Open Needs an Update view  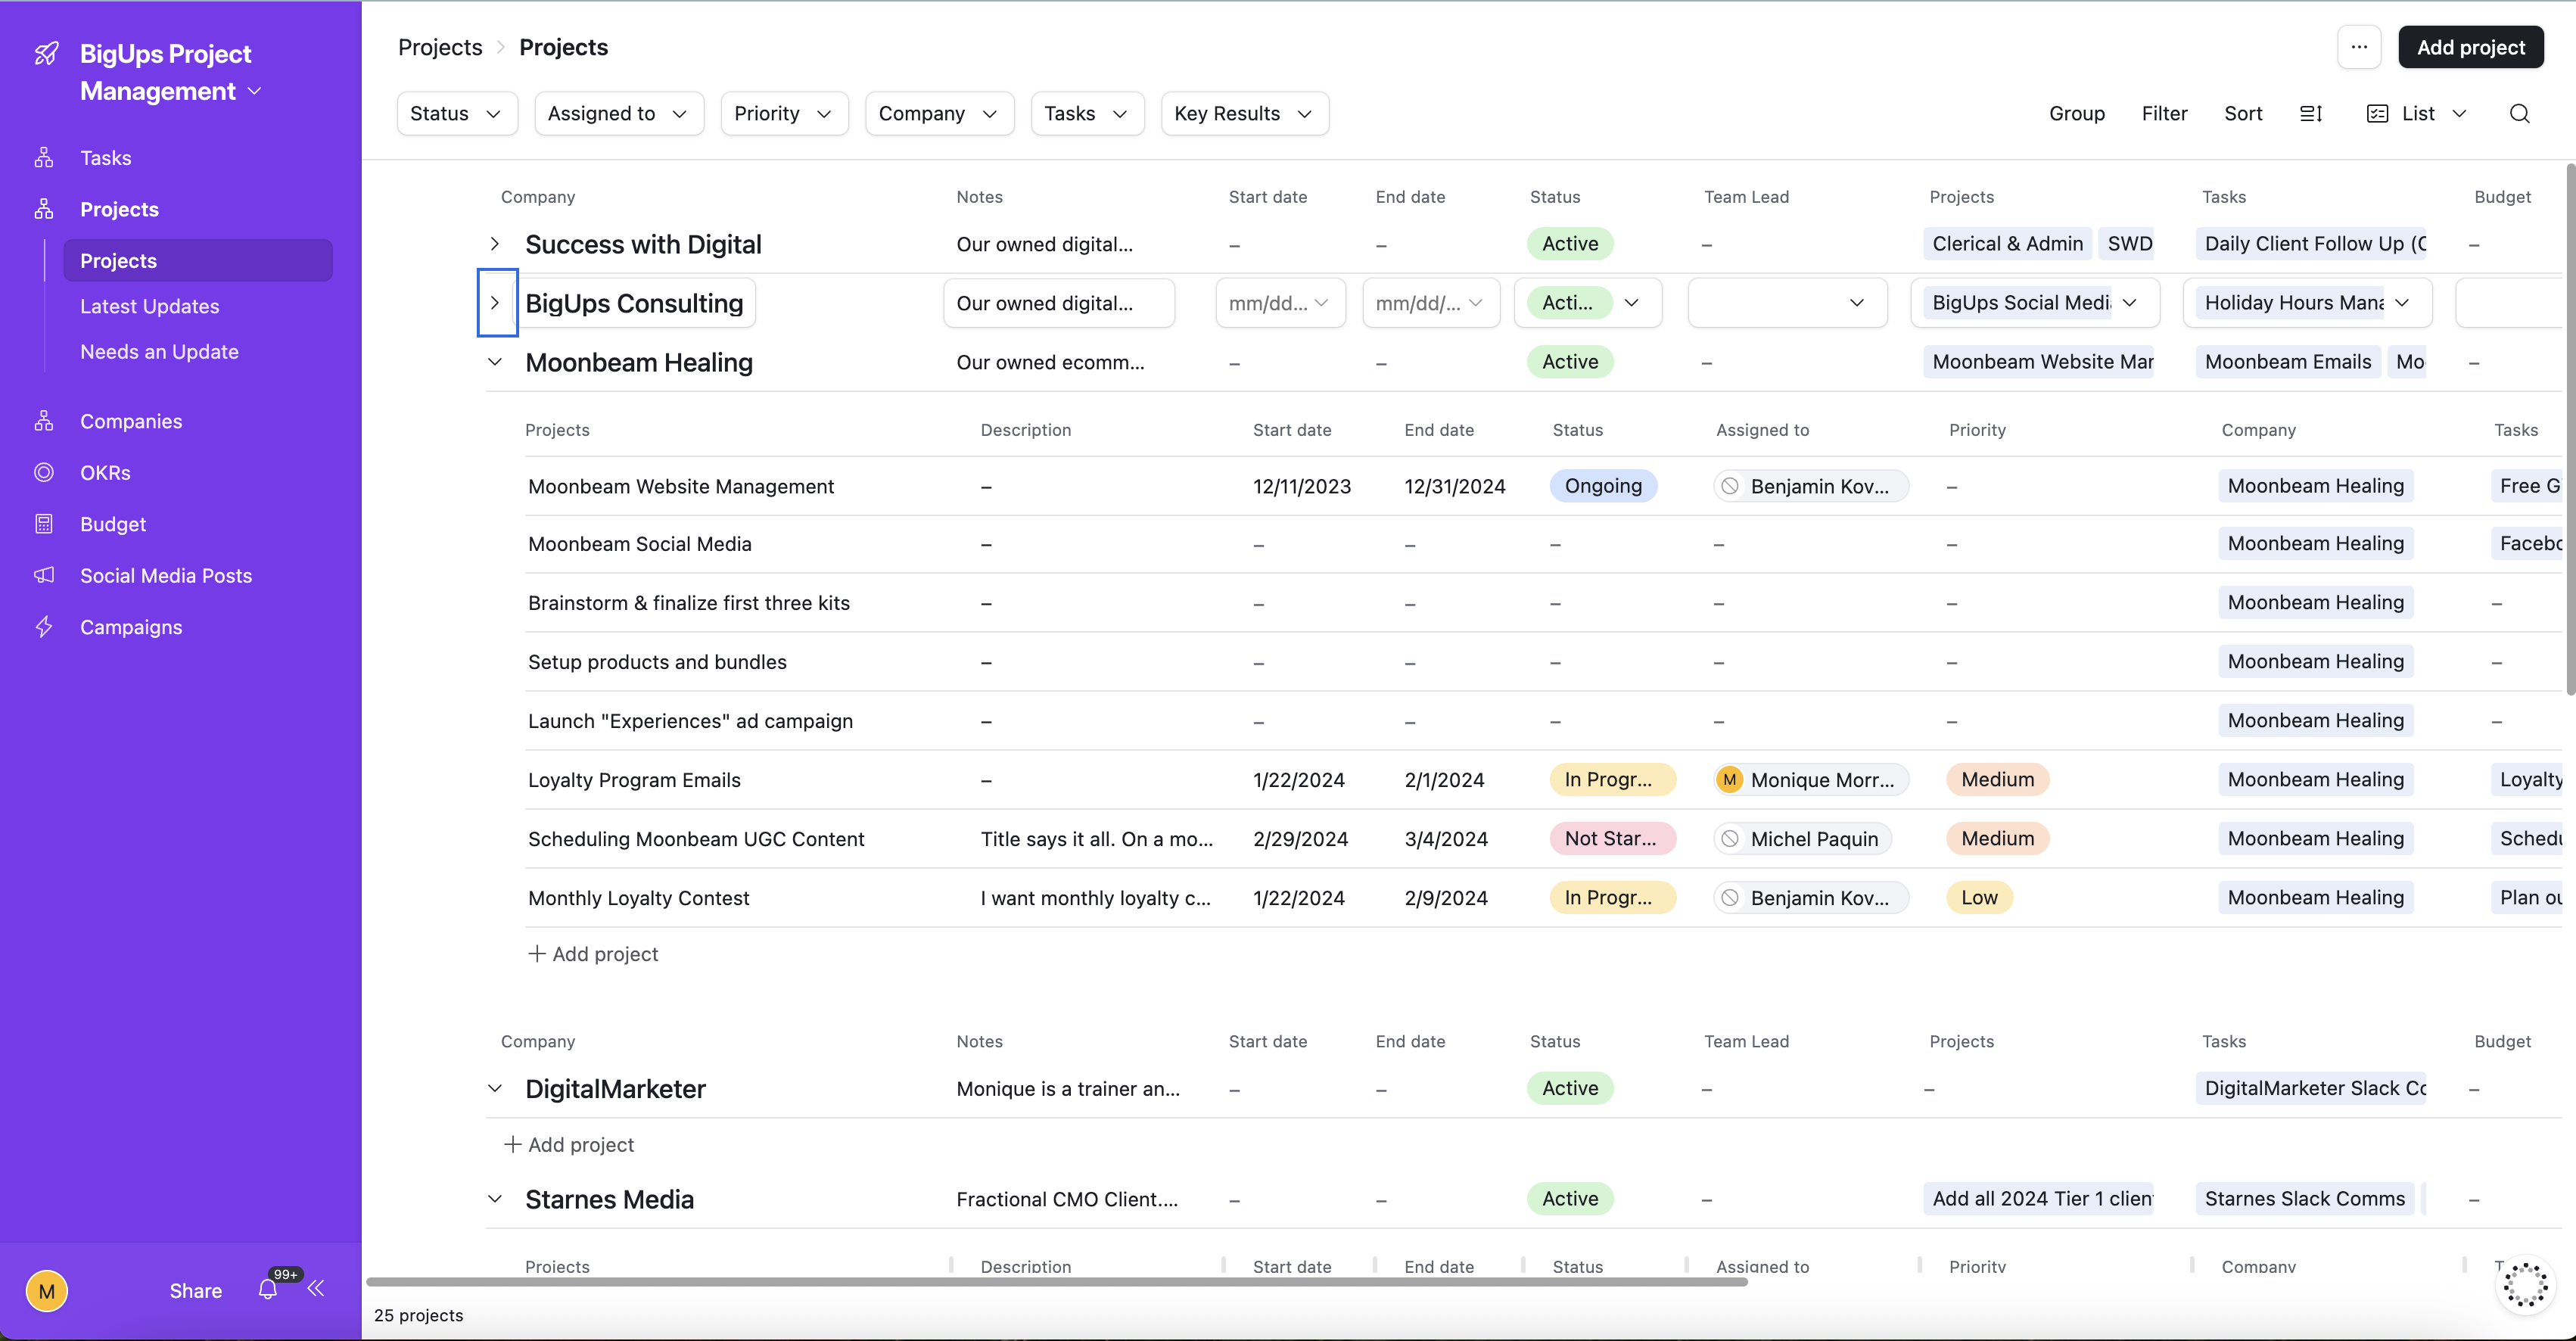point(159,352)
